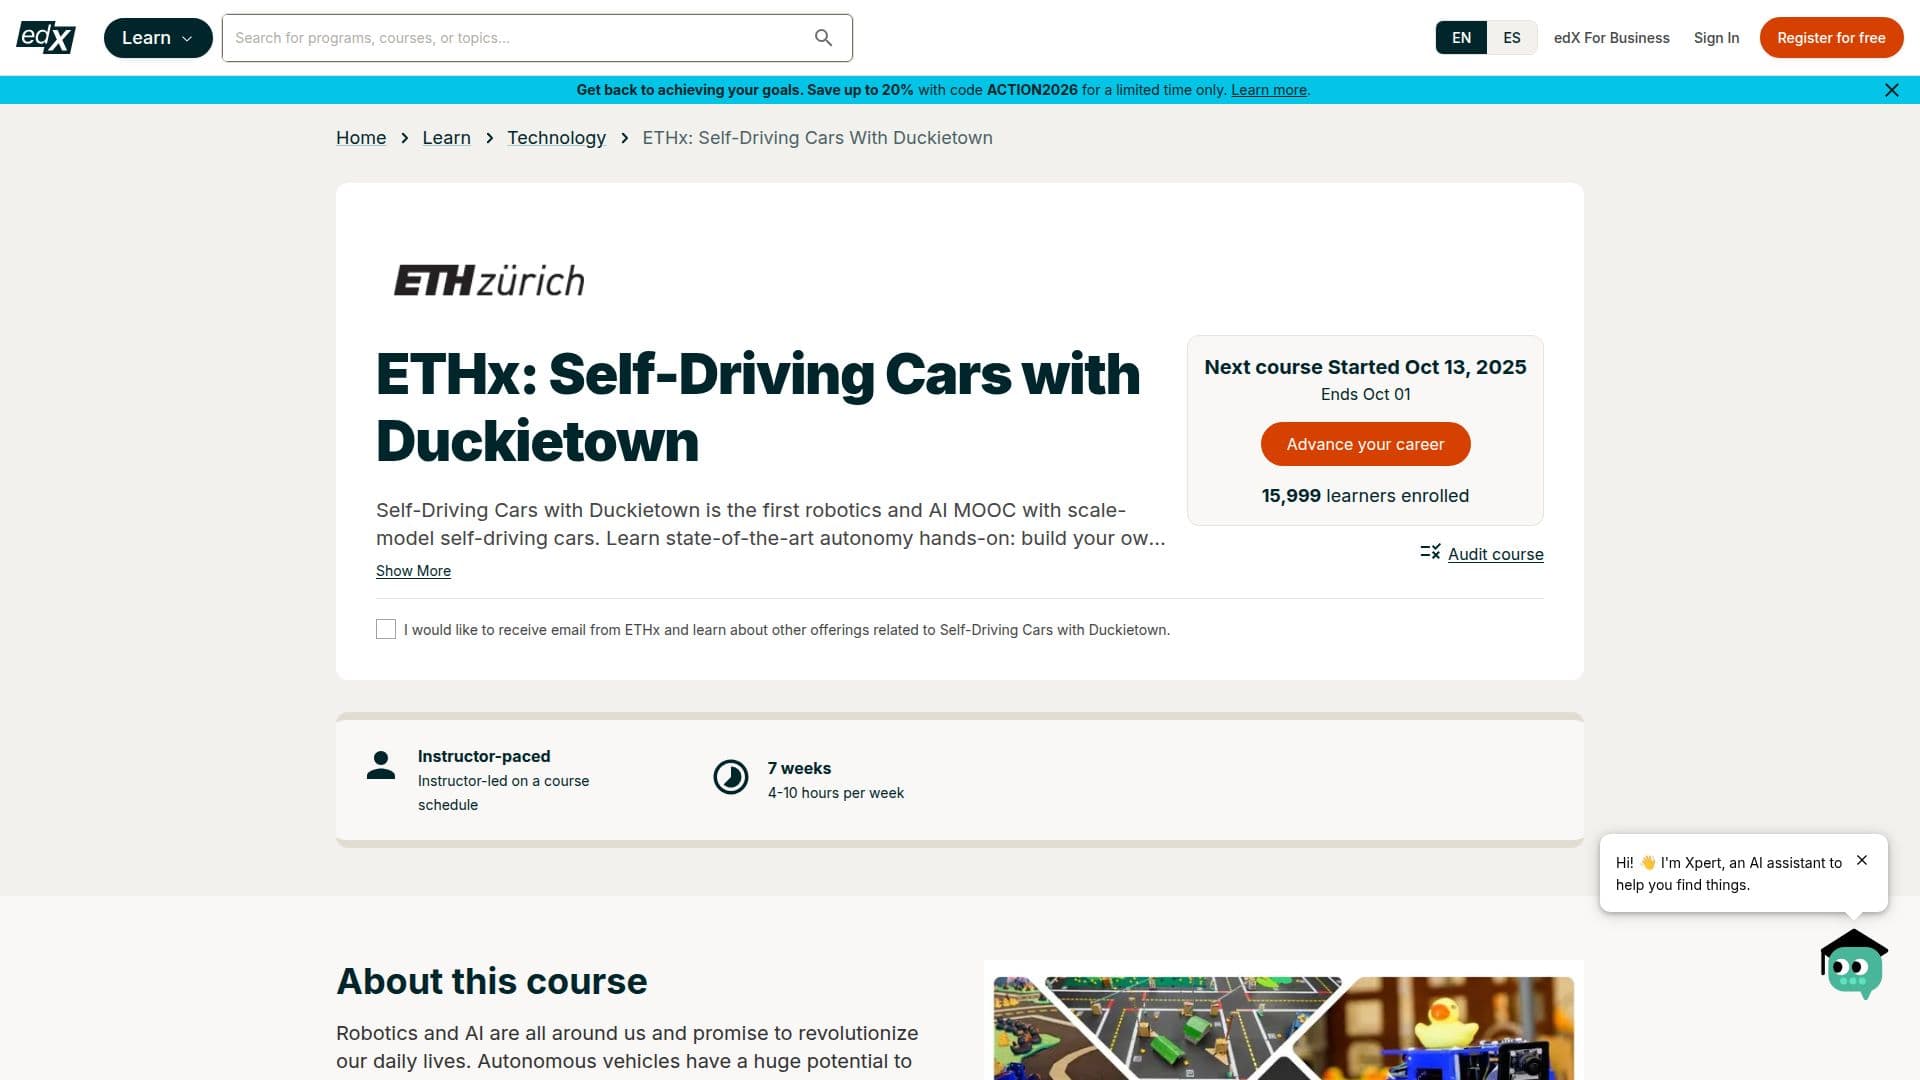Click the Duckietown course image thumbnail
Image resolution: width=1920 pixels, height=1080 pixels.
click(1283, 1028)
